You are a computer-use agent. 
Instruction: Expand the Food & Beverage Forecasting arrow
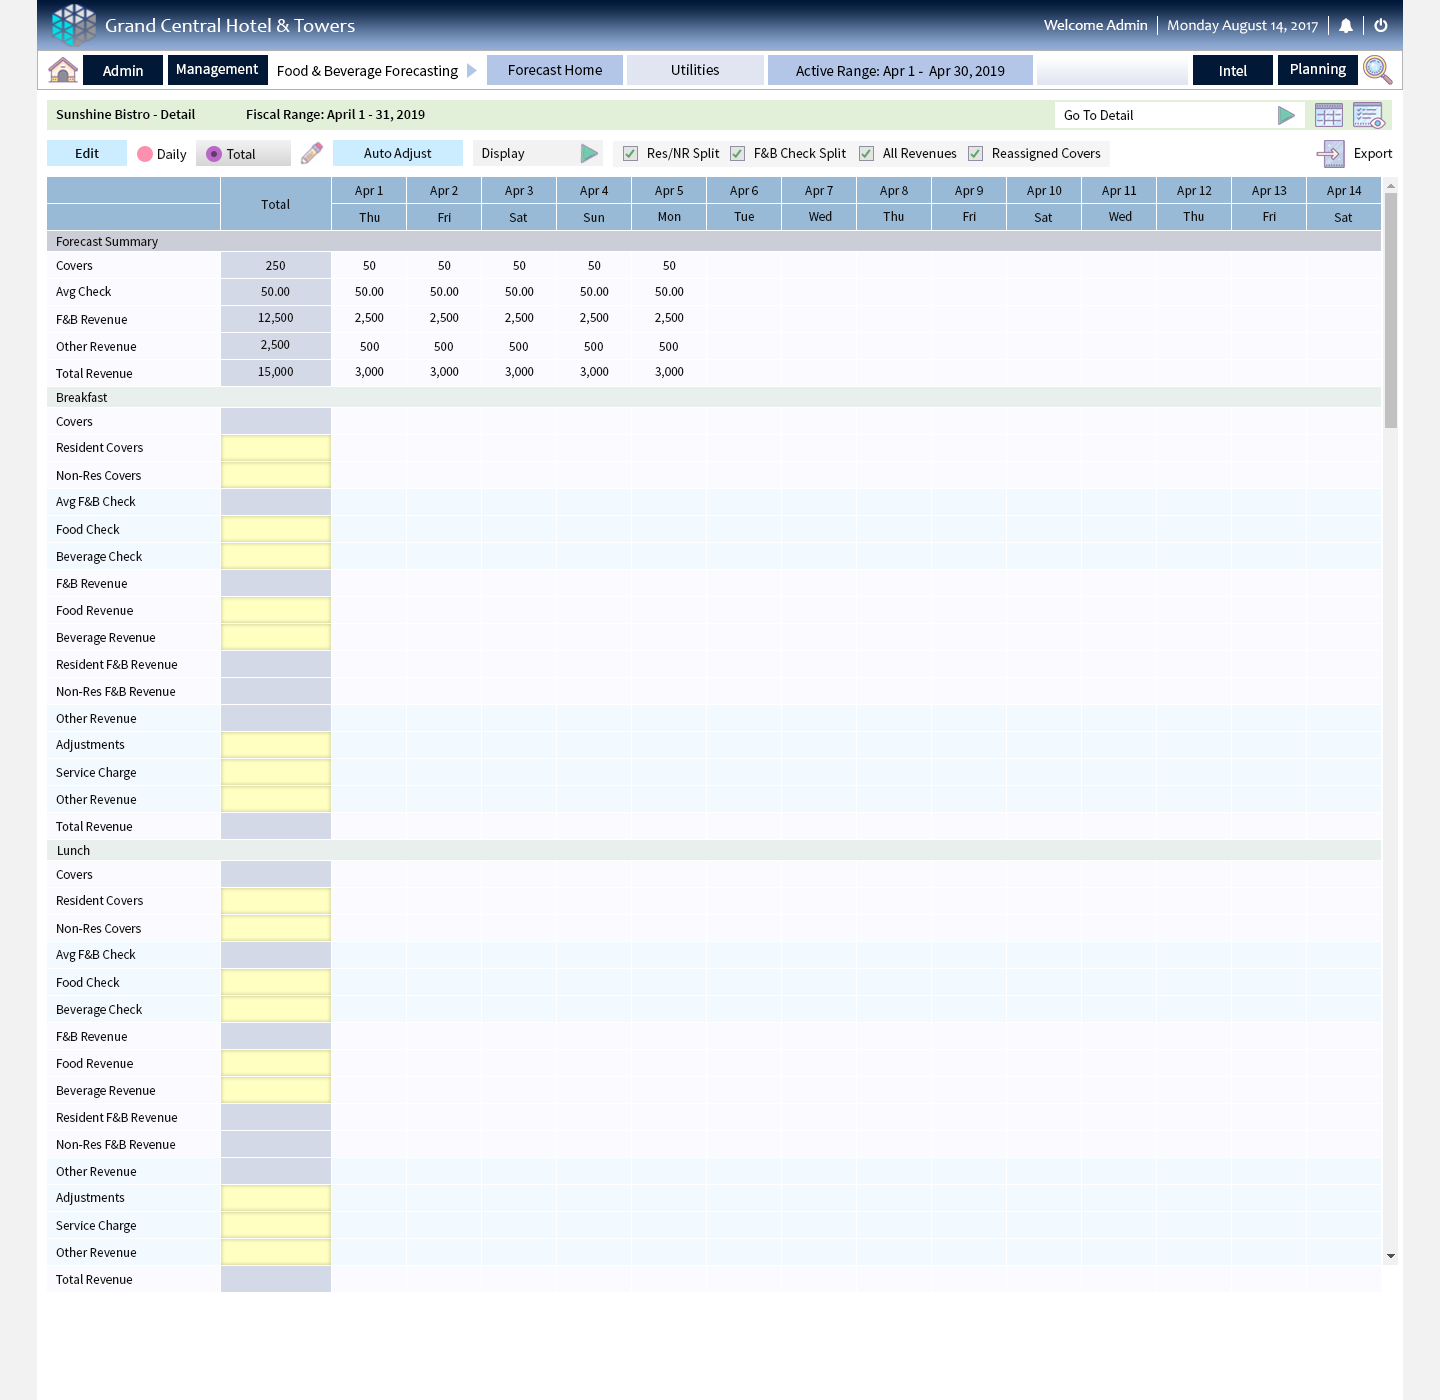pyautogui.click(x=472, y=71)
